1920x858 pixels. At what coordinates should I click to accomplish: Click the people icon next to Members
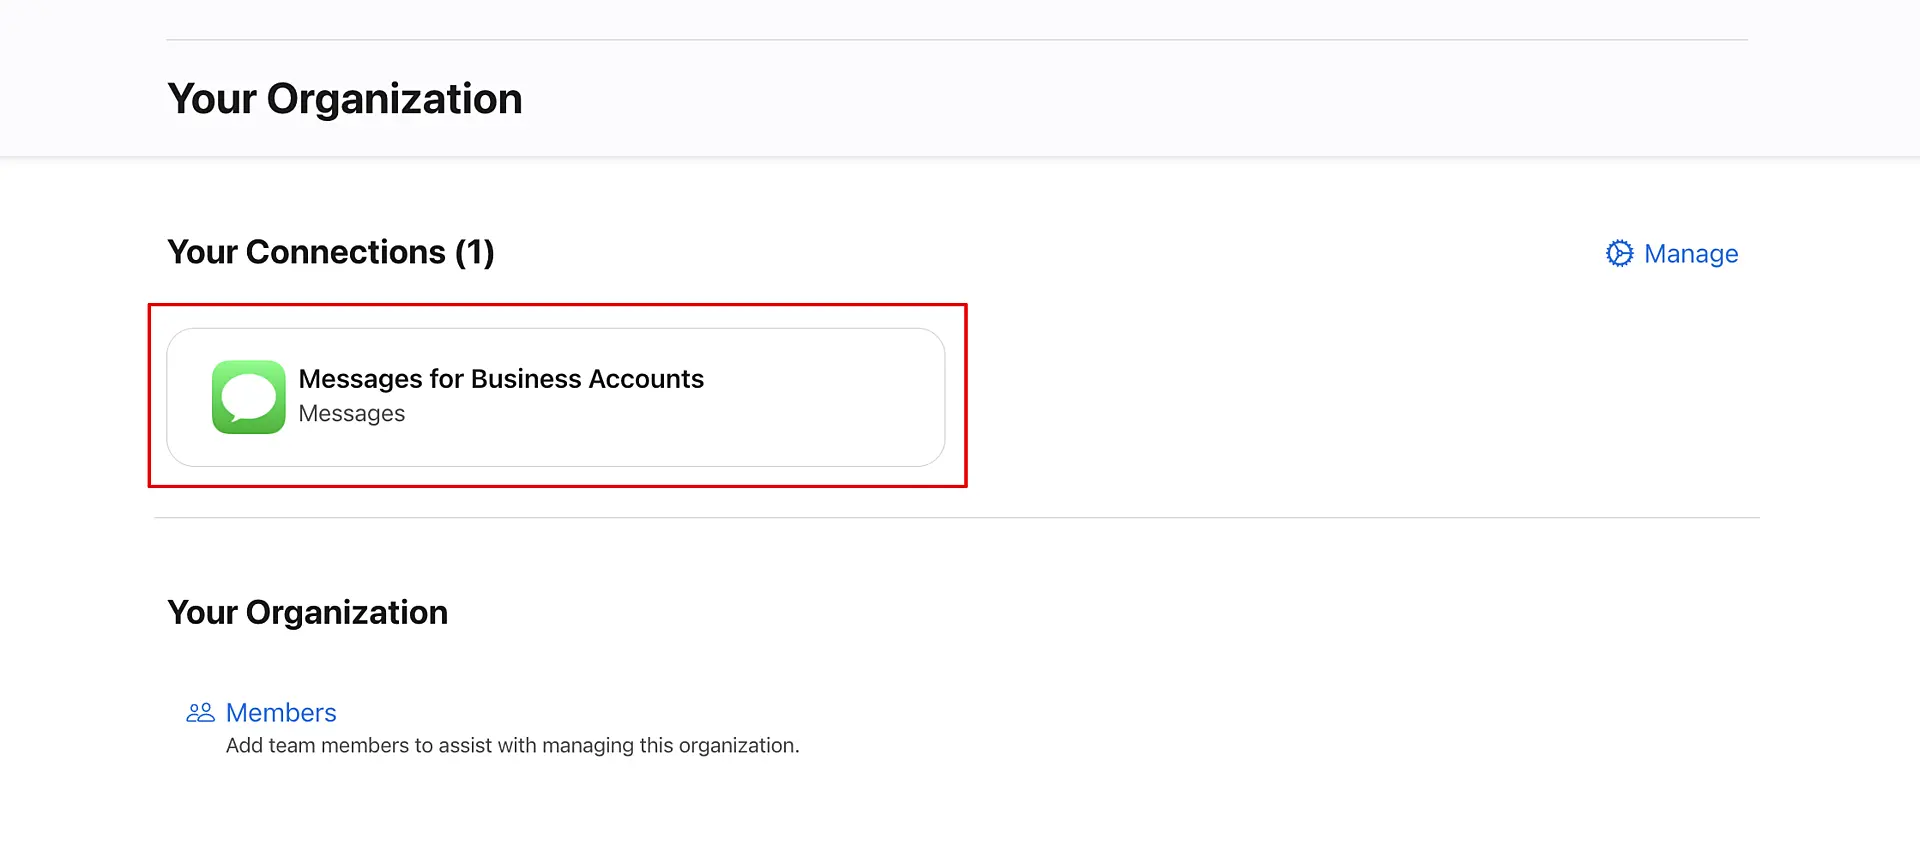[200, 712]
